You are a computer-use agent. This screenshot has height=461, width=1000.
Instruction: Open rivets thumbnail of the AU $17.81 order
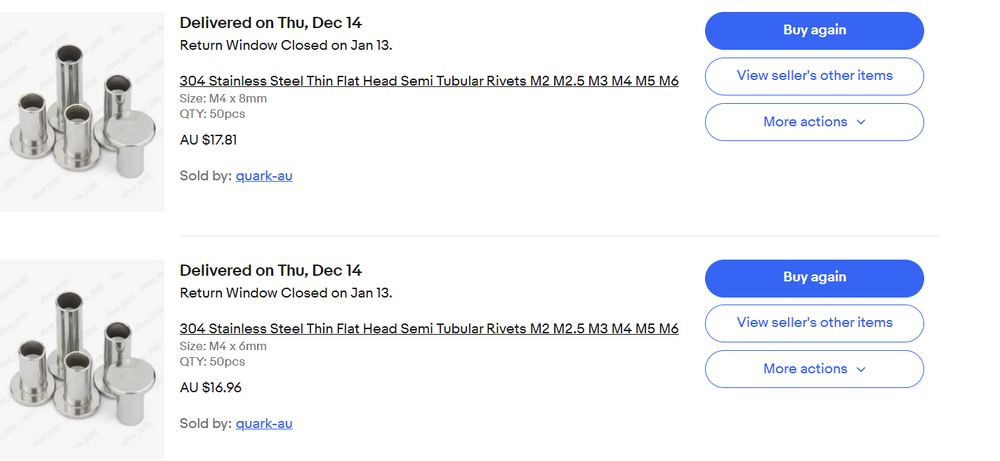click(81, 112)
